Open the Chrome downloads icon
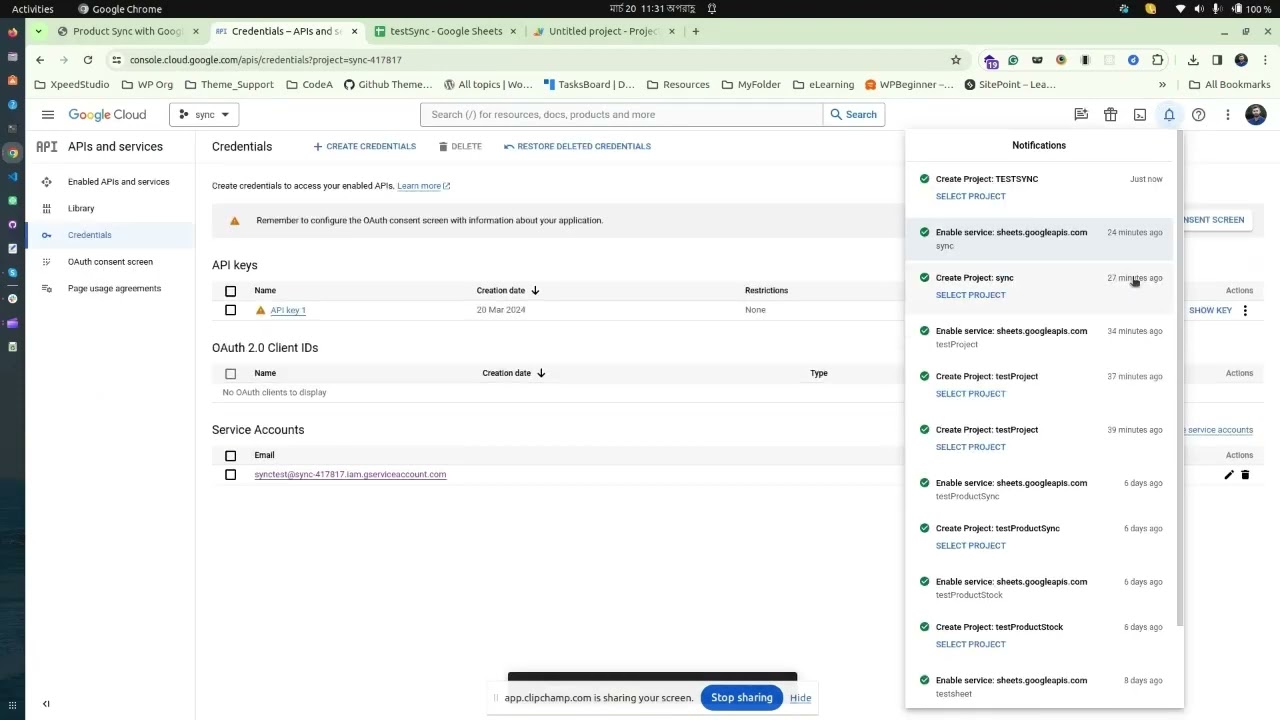The width and height of the screenshot is (1280, 720). point(1194,60)
